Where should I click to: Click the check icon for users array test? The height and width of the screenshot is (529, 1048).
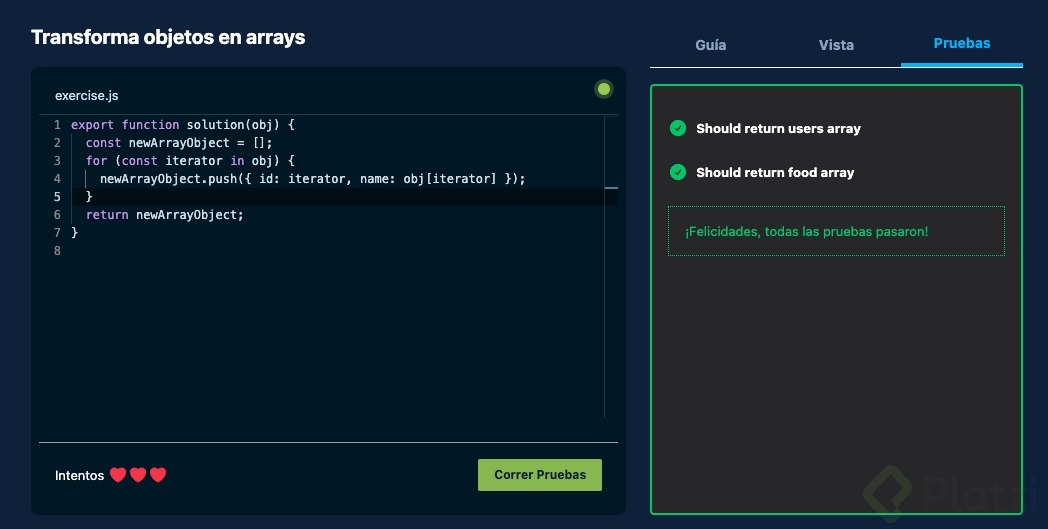pyautogui.click(x=678, y=128)
